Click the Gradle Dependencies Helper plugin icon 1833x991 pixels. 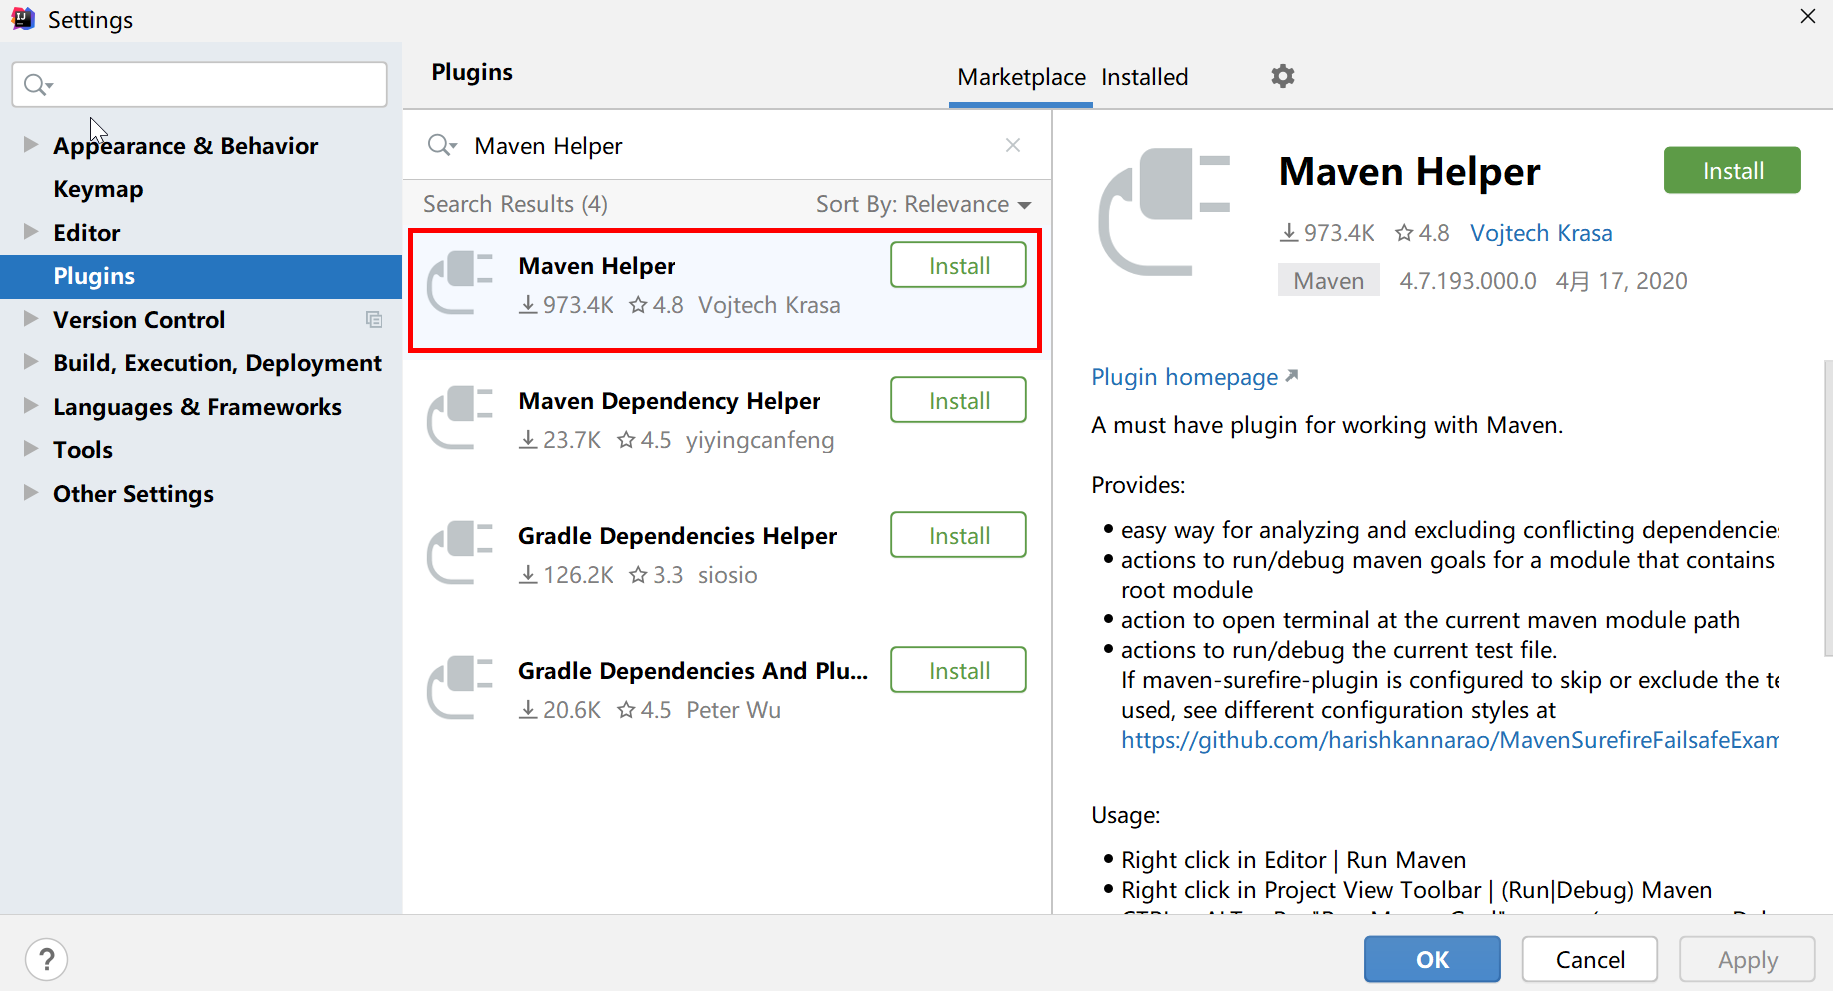pos(460,553)
